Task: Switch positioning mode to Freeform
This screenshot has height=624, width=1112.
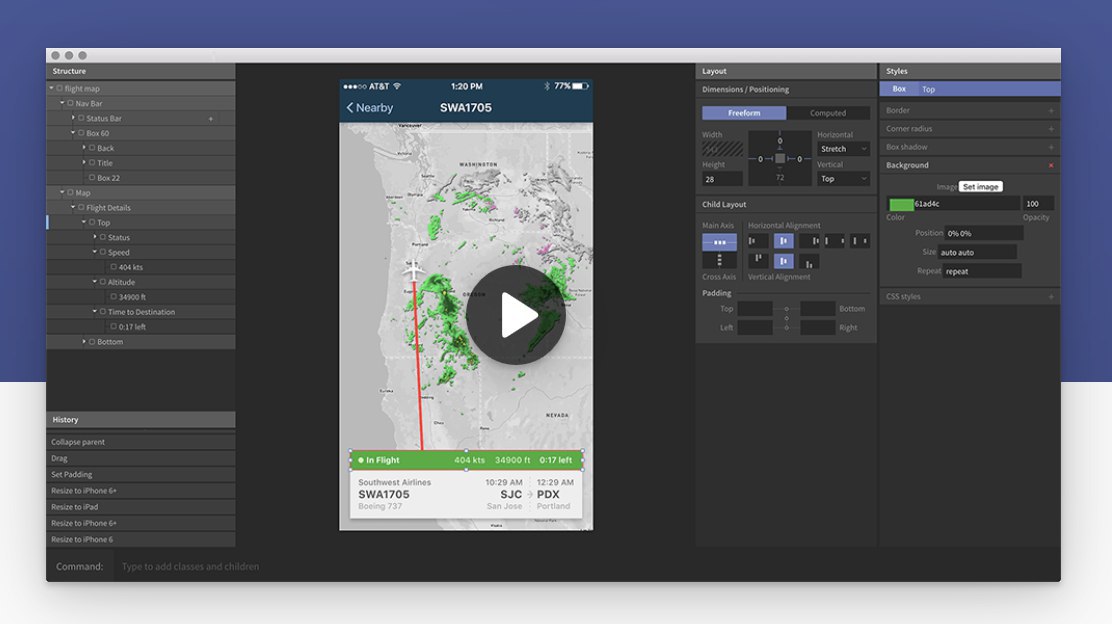Action: click(744, 113)
